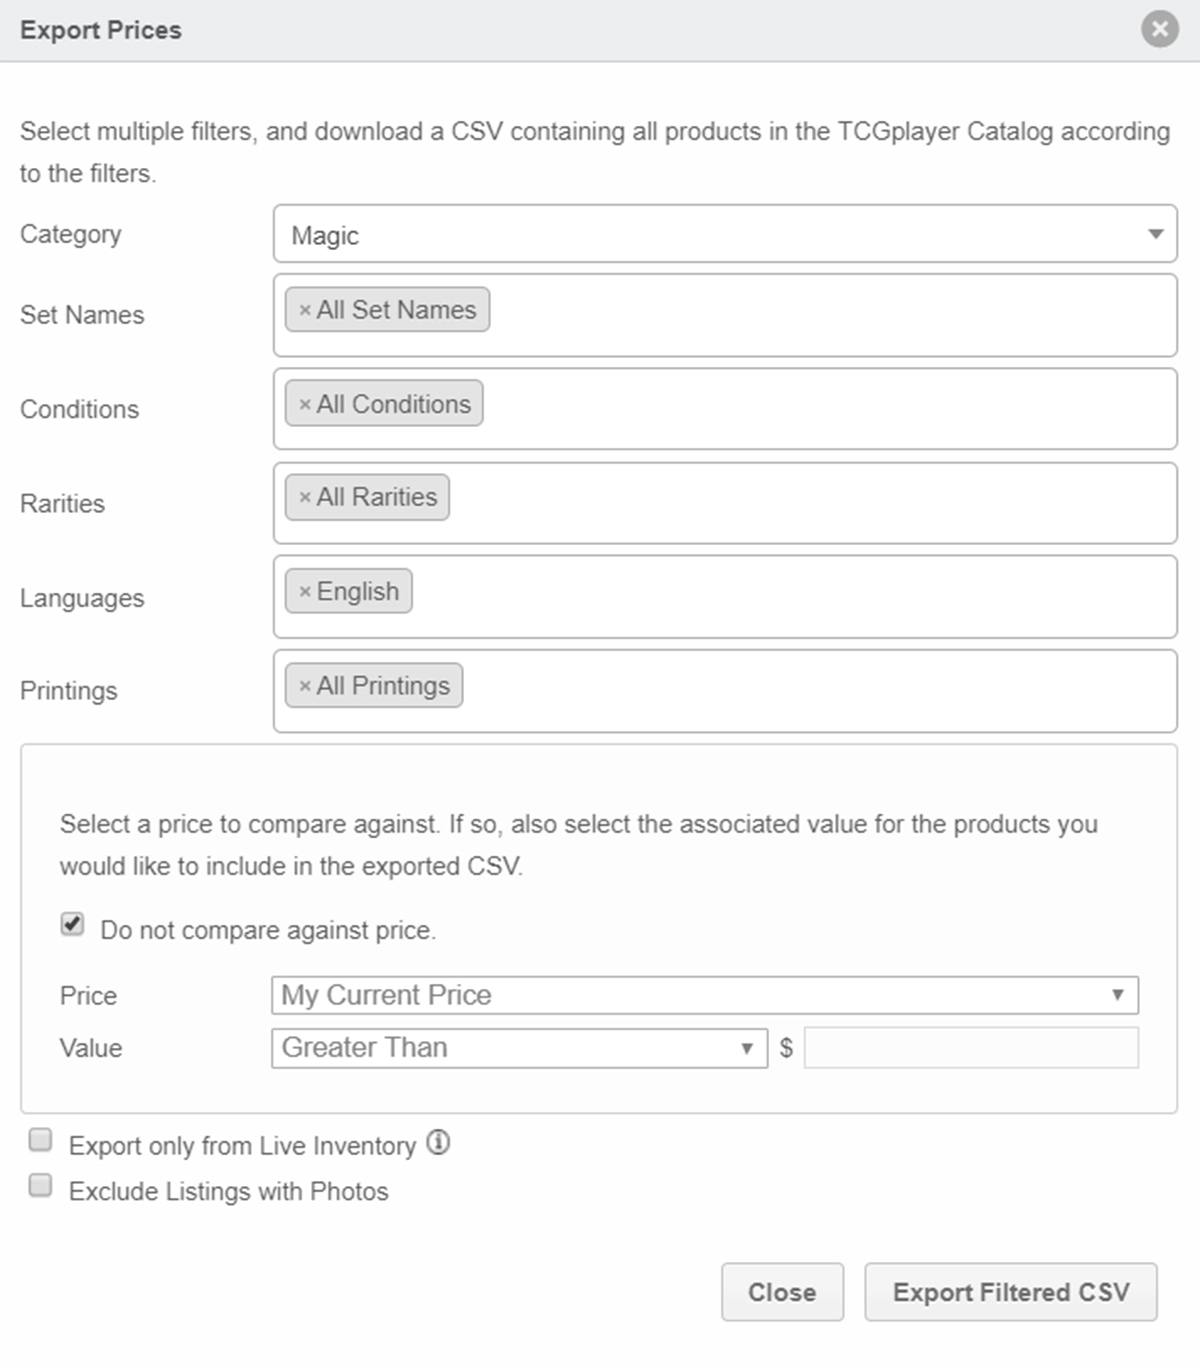Uncheck Do not compare against price
This screenshot has width=1200, height=1367.
tap(72, 924)
